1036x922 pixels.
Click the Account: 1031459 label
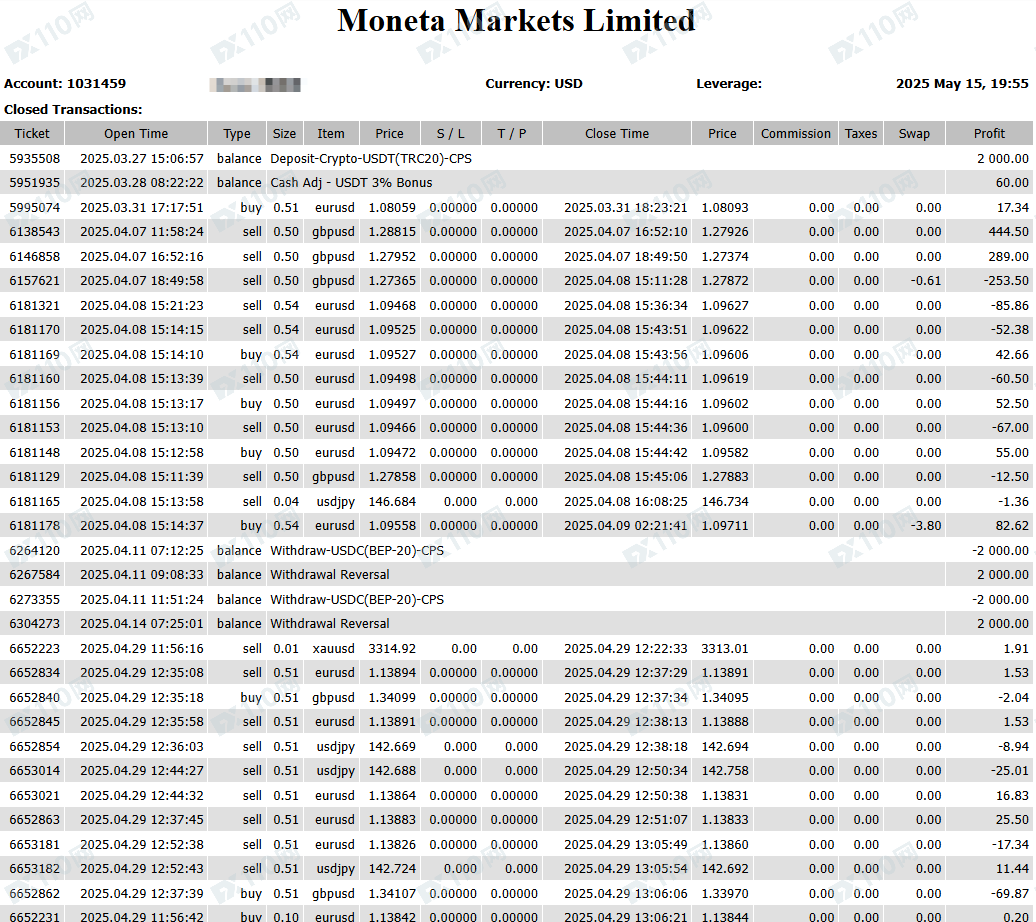click(65, 84)
